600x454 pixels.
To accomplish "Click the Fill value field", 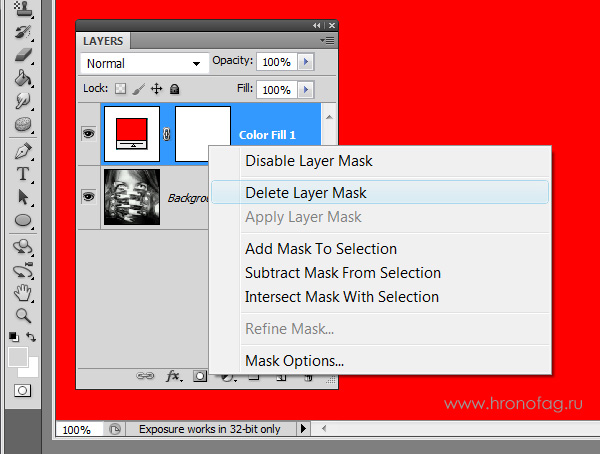I will 277,90.
